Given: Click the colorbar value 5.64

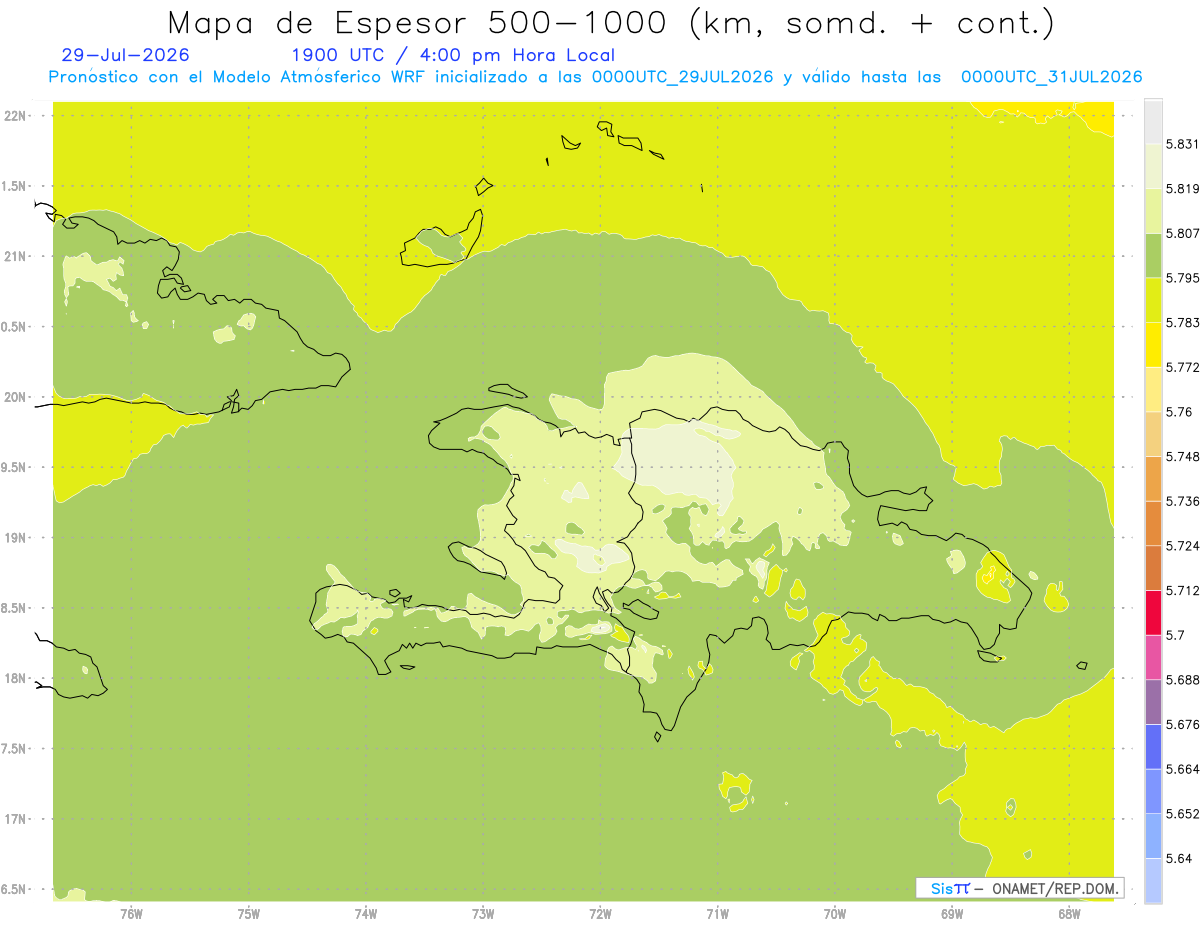Looking at the screenshot, I should [x=1179, y=858].
